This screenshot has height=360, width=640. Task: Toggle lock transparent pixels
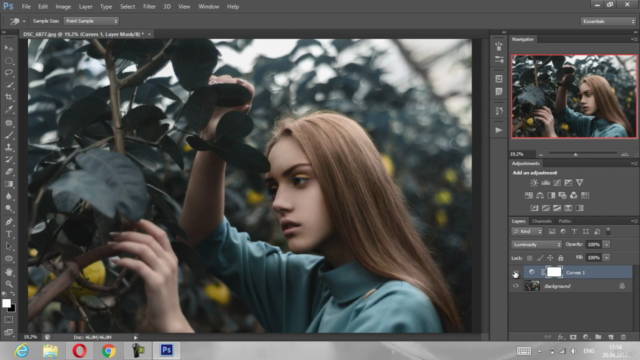pyautogui.click(x=530, y=258)
